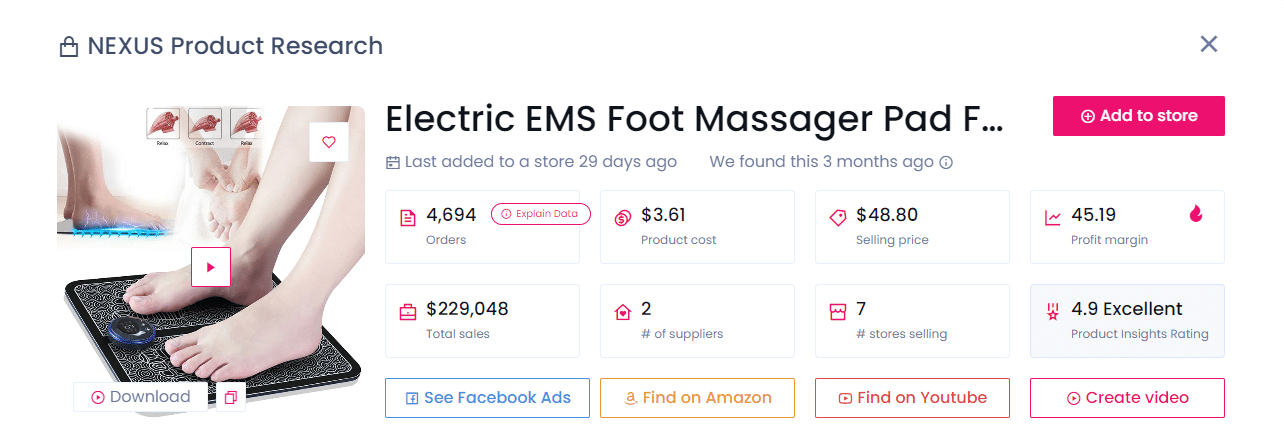Click the heart favorite icon on product image

point(329,142)
